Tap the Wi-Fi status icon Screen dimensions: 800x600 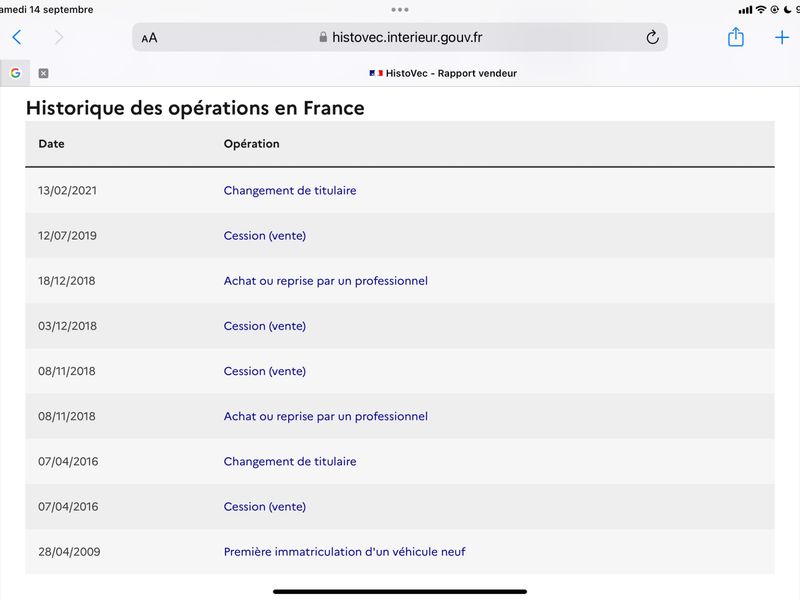point(761,9)
